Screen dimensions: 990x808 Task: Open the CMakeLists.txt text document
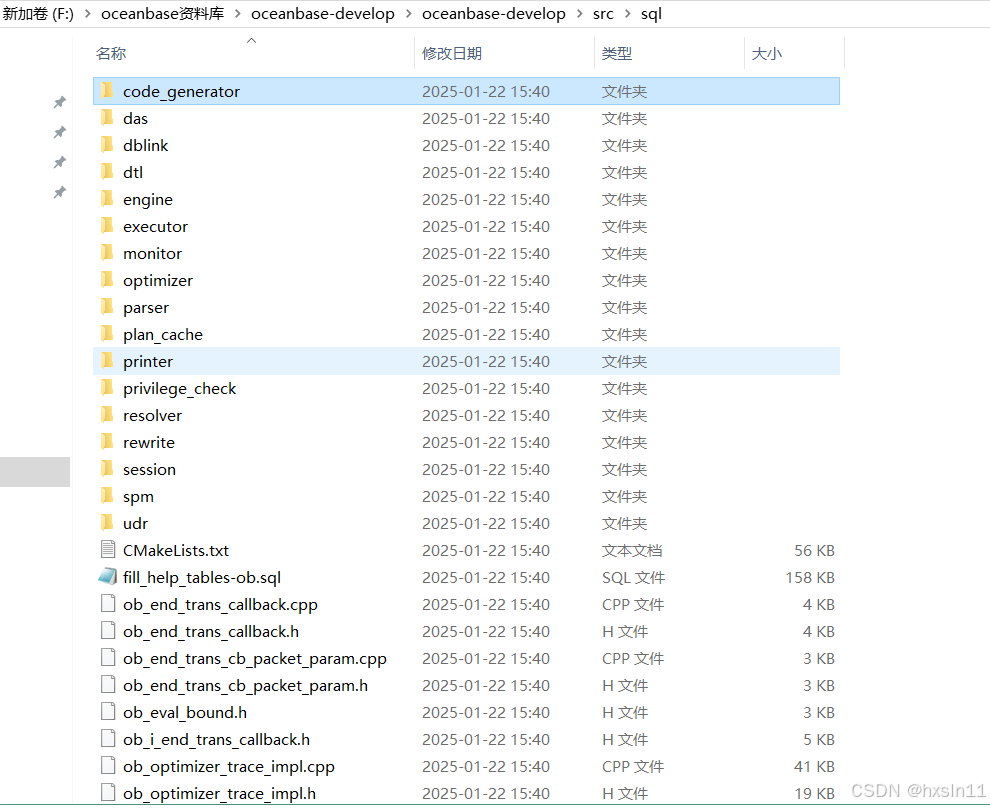coord(178,550)
